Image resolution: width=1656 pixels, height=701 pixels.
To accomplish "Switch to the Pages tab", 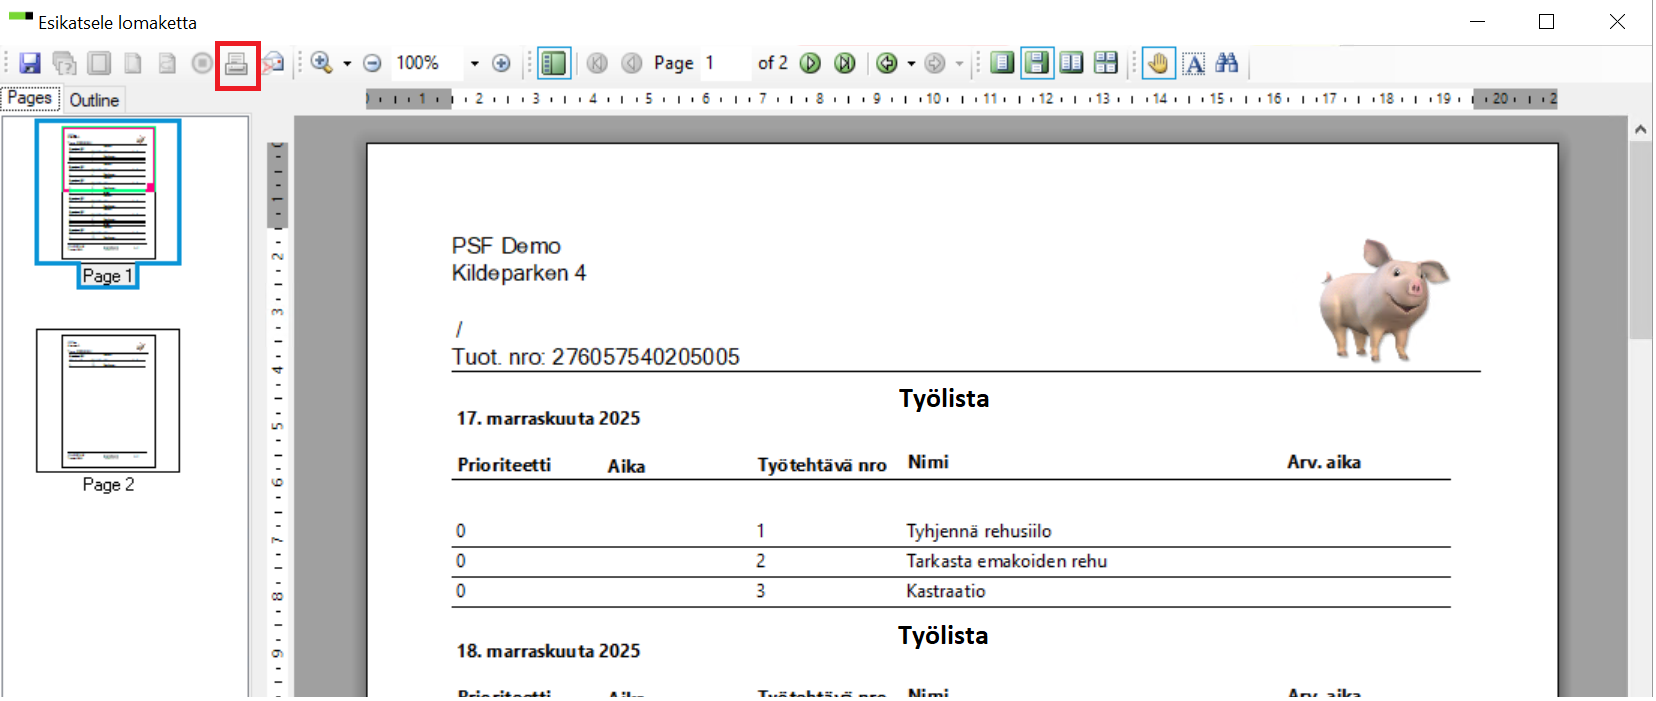I will coord(30,98).
